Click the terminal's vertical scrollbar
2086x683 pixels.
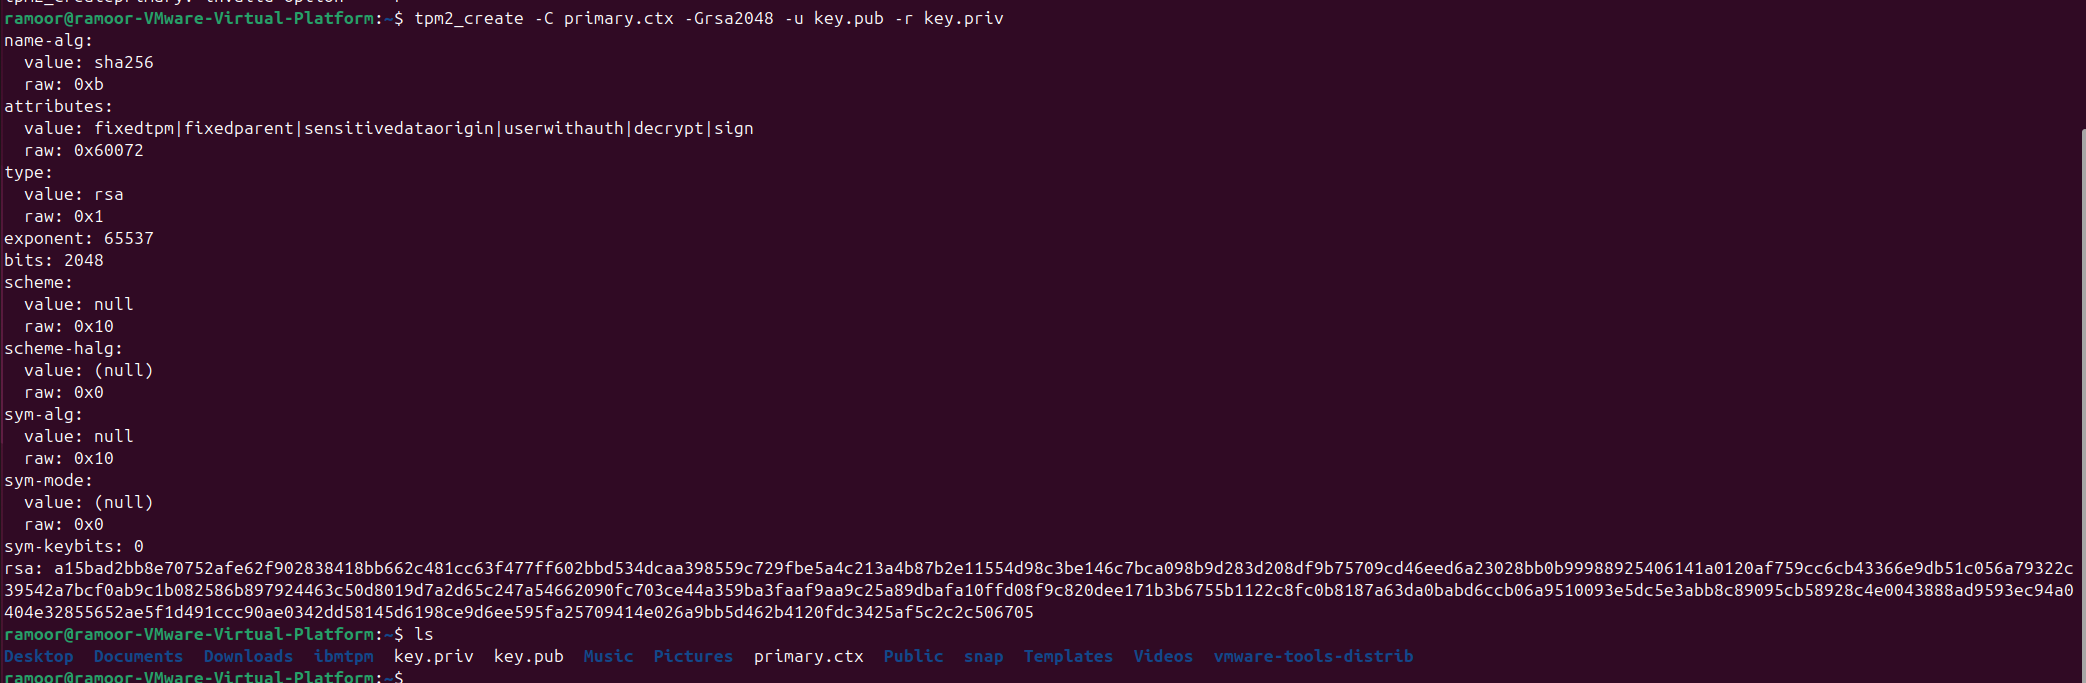coord(2082,400)
